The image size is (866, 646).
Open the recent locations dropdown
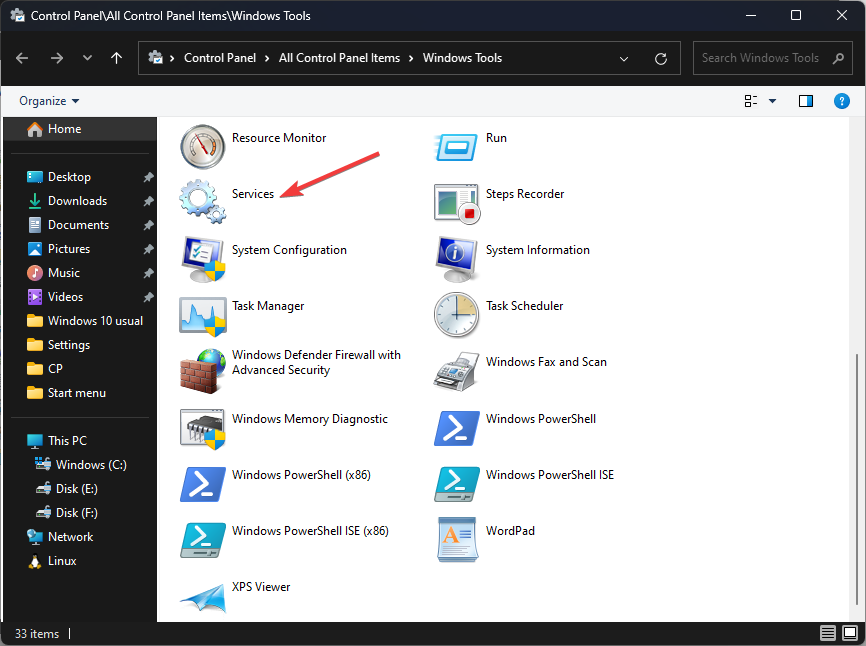point(87,58)
